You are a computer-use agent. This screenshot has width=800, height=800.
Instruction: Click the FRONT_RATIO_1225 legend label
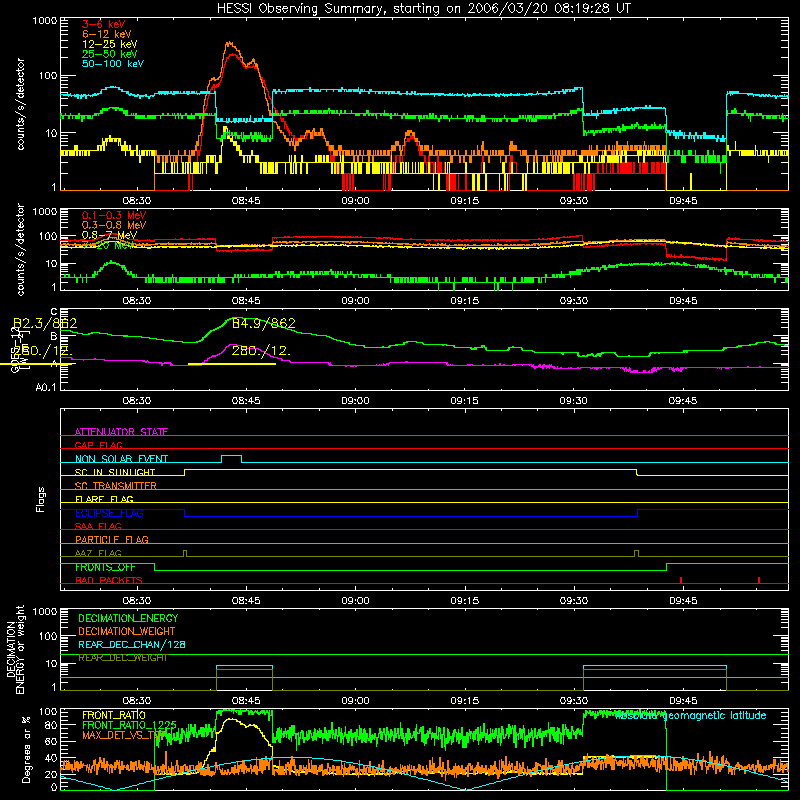129,725
